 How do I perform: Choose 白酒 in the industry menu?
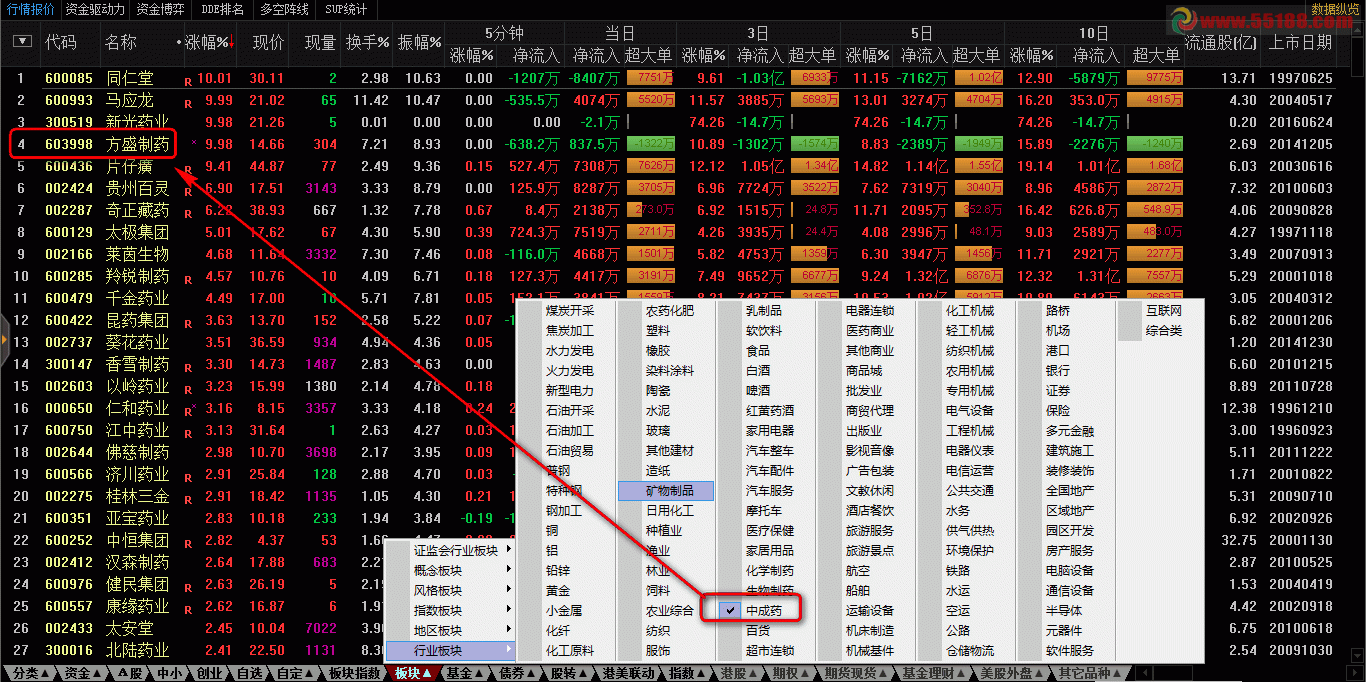point(758,370)
